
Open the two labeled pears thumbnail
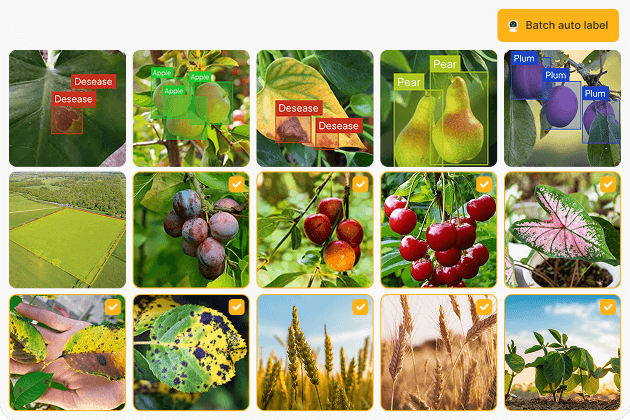[438, 108]
